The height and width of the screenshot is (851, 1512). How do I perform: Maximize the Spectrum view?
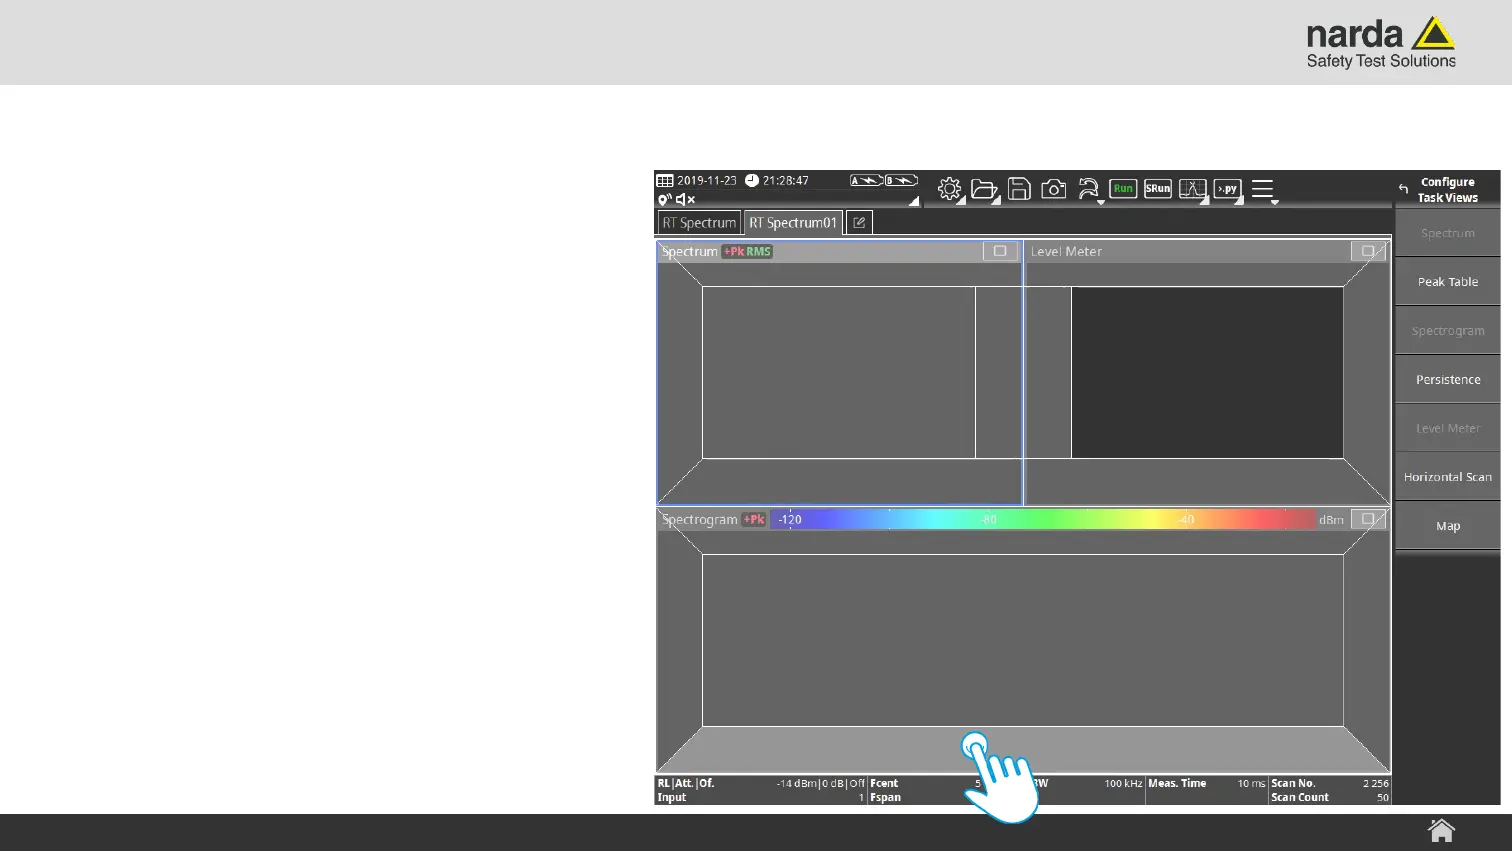[1000, 251]
